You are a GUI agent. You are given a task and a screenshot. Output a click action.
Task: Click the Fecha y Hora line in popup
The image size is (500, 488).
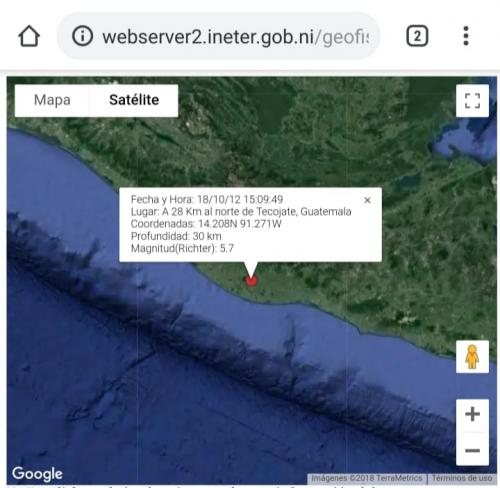click(x=207, y=199)
